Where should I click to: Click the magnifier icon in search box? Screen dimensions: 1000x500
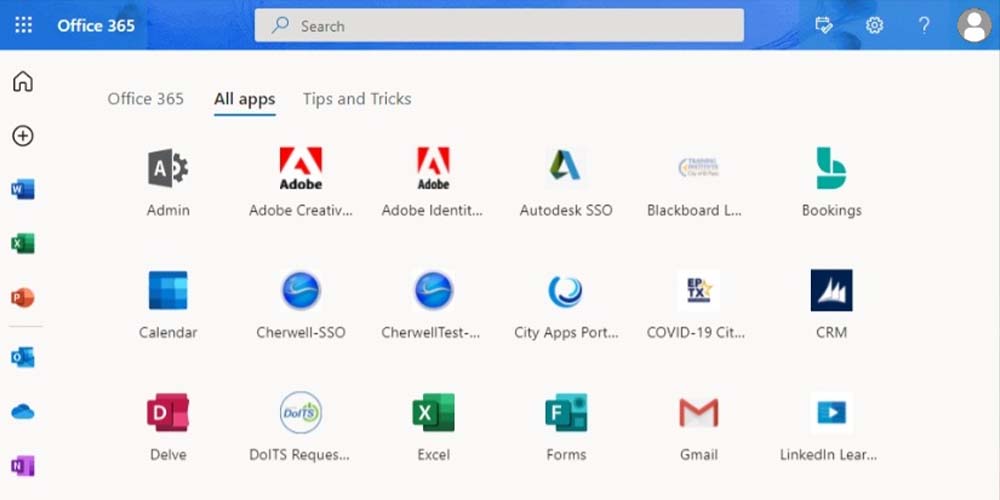click(279, 26)
